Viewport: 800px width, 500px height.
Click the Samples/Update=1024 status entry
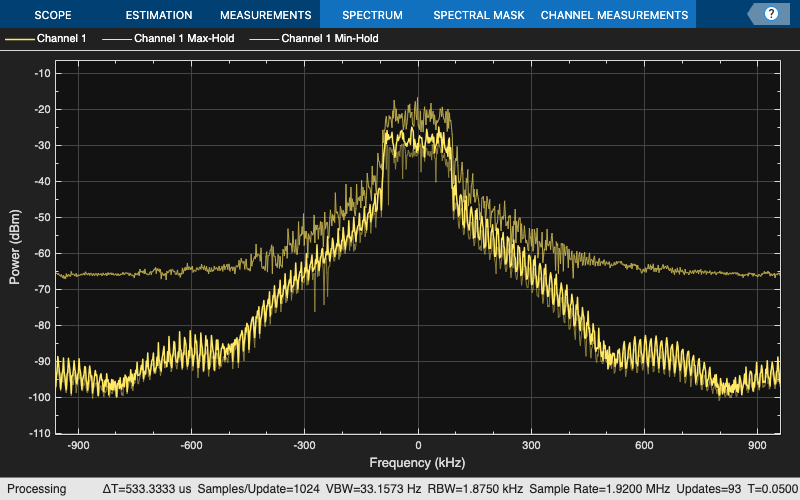tap(258, 489)
